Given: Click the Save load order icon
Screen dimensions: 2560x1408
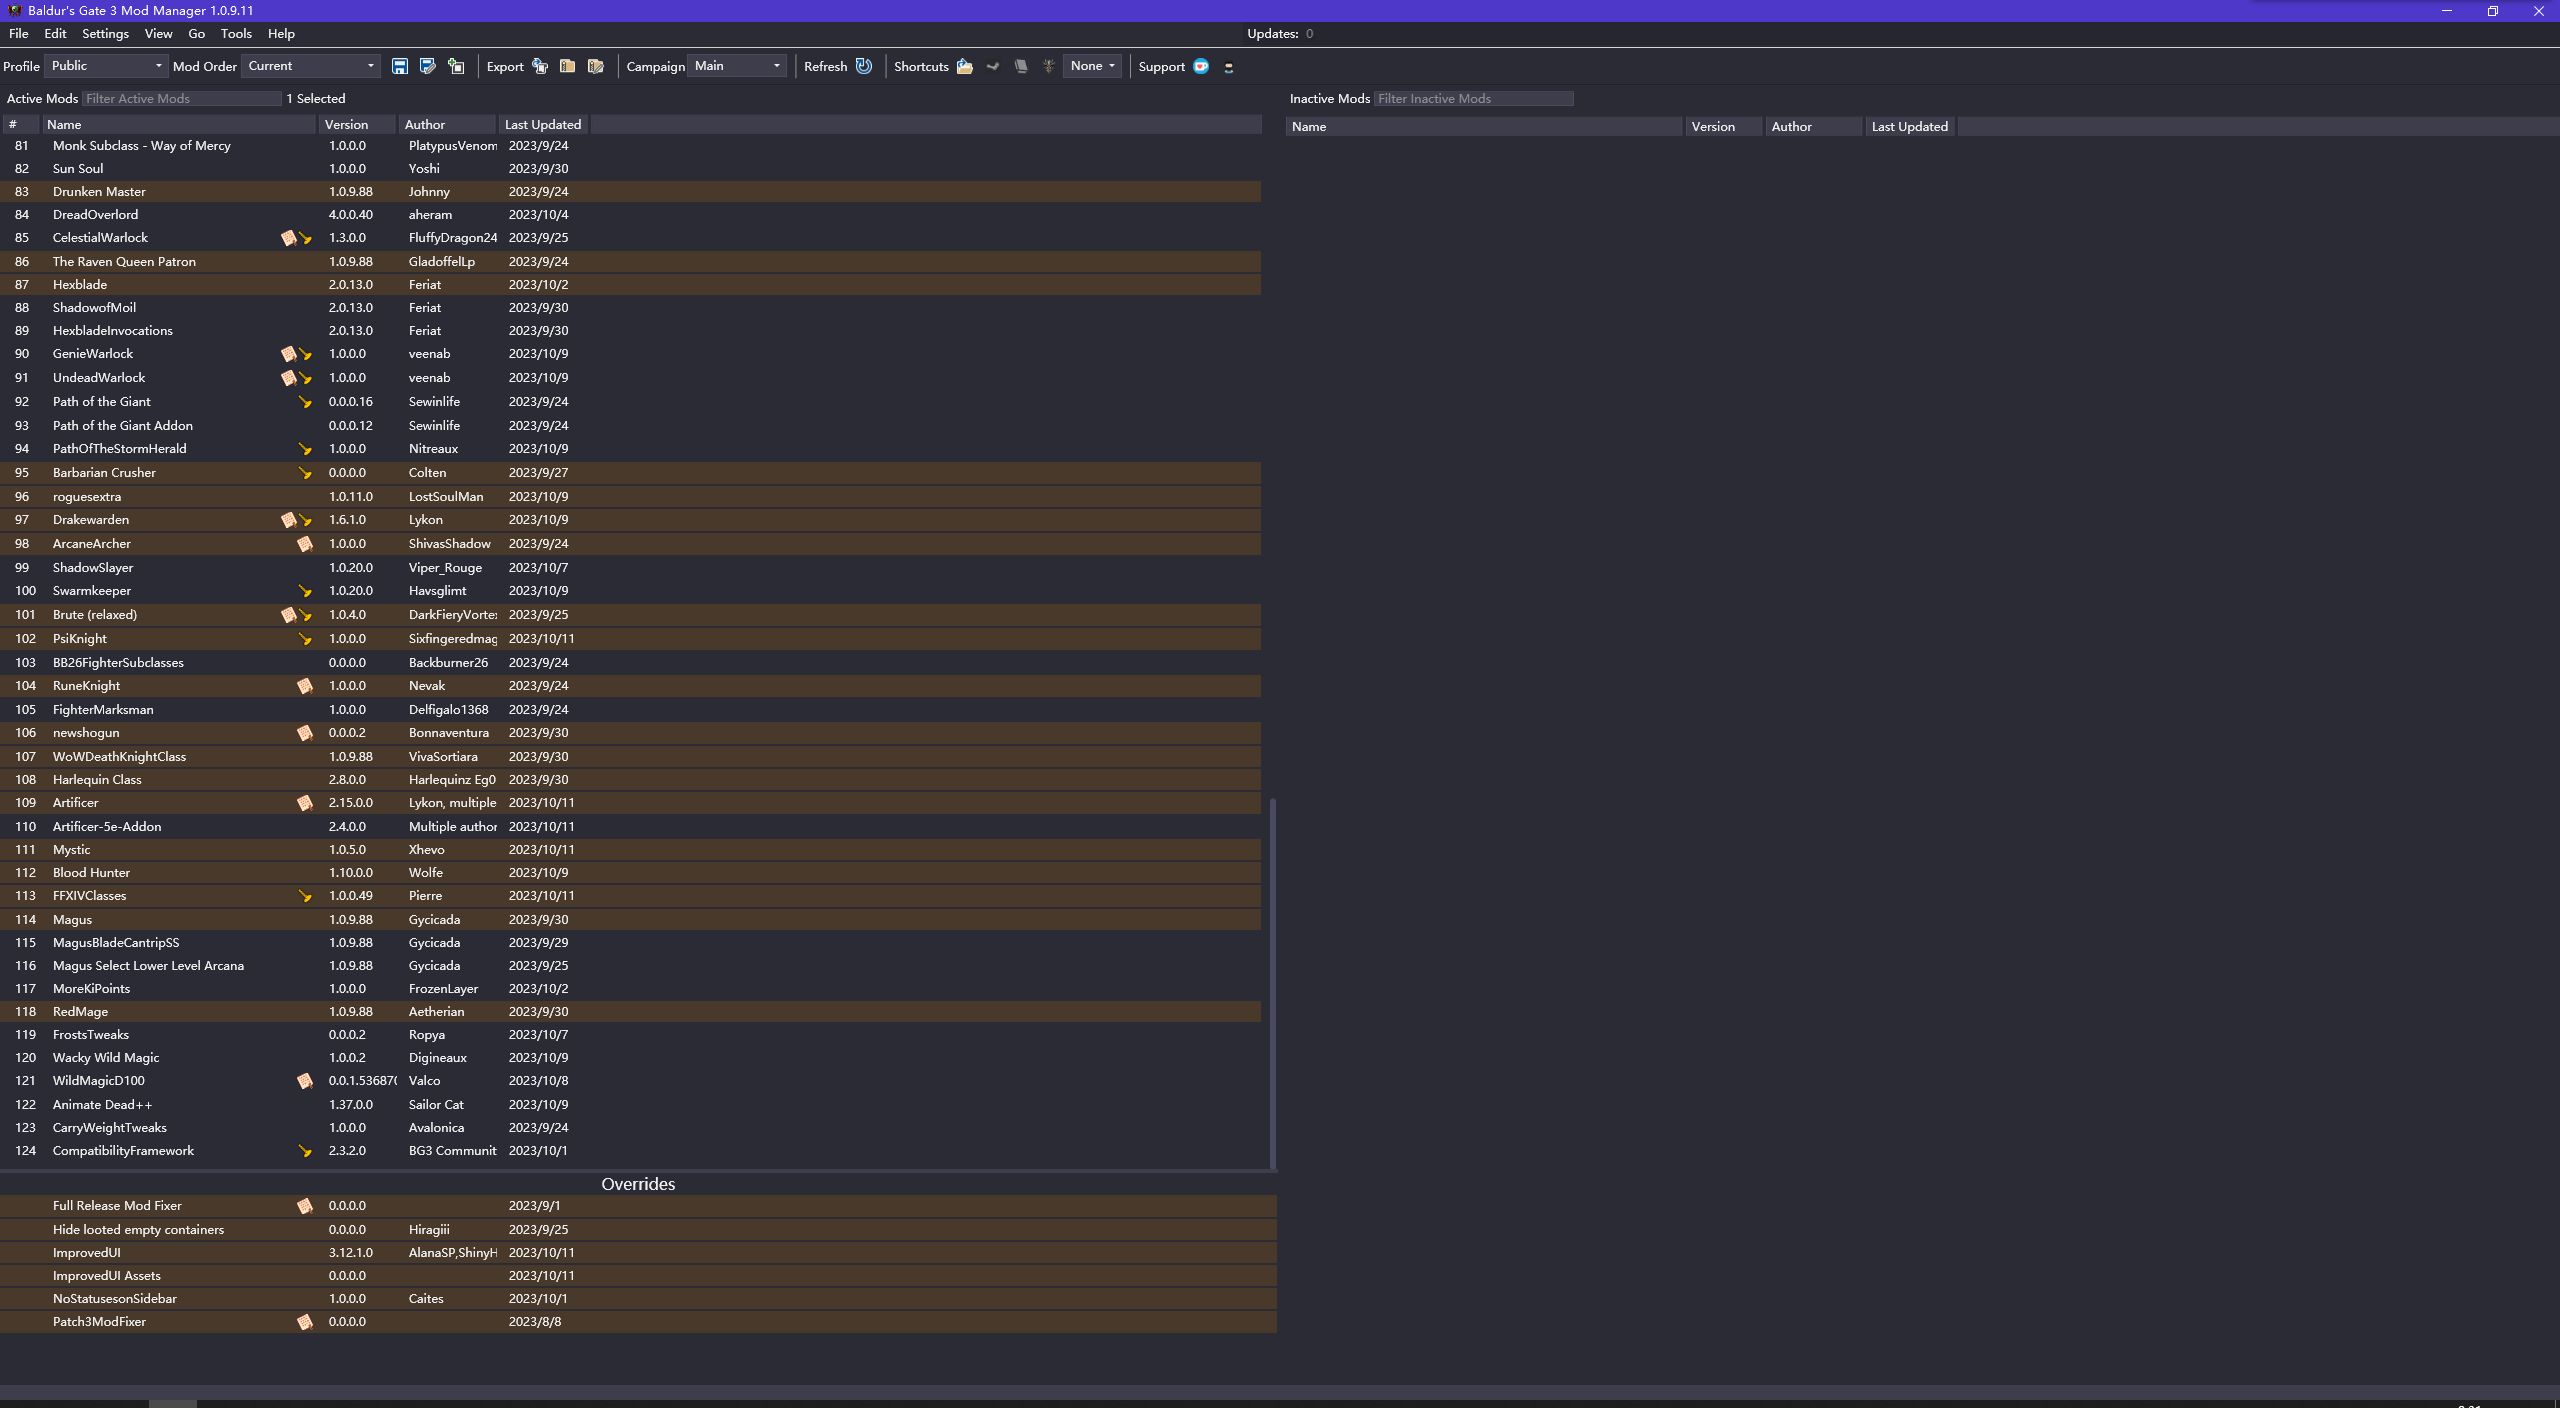Looking at the screenshot, I should (399, 66).
